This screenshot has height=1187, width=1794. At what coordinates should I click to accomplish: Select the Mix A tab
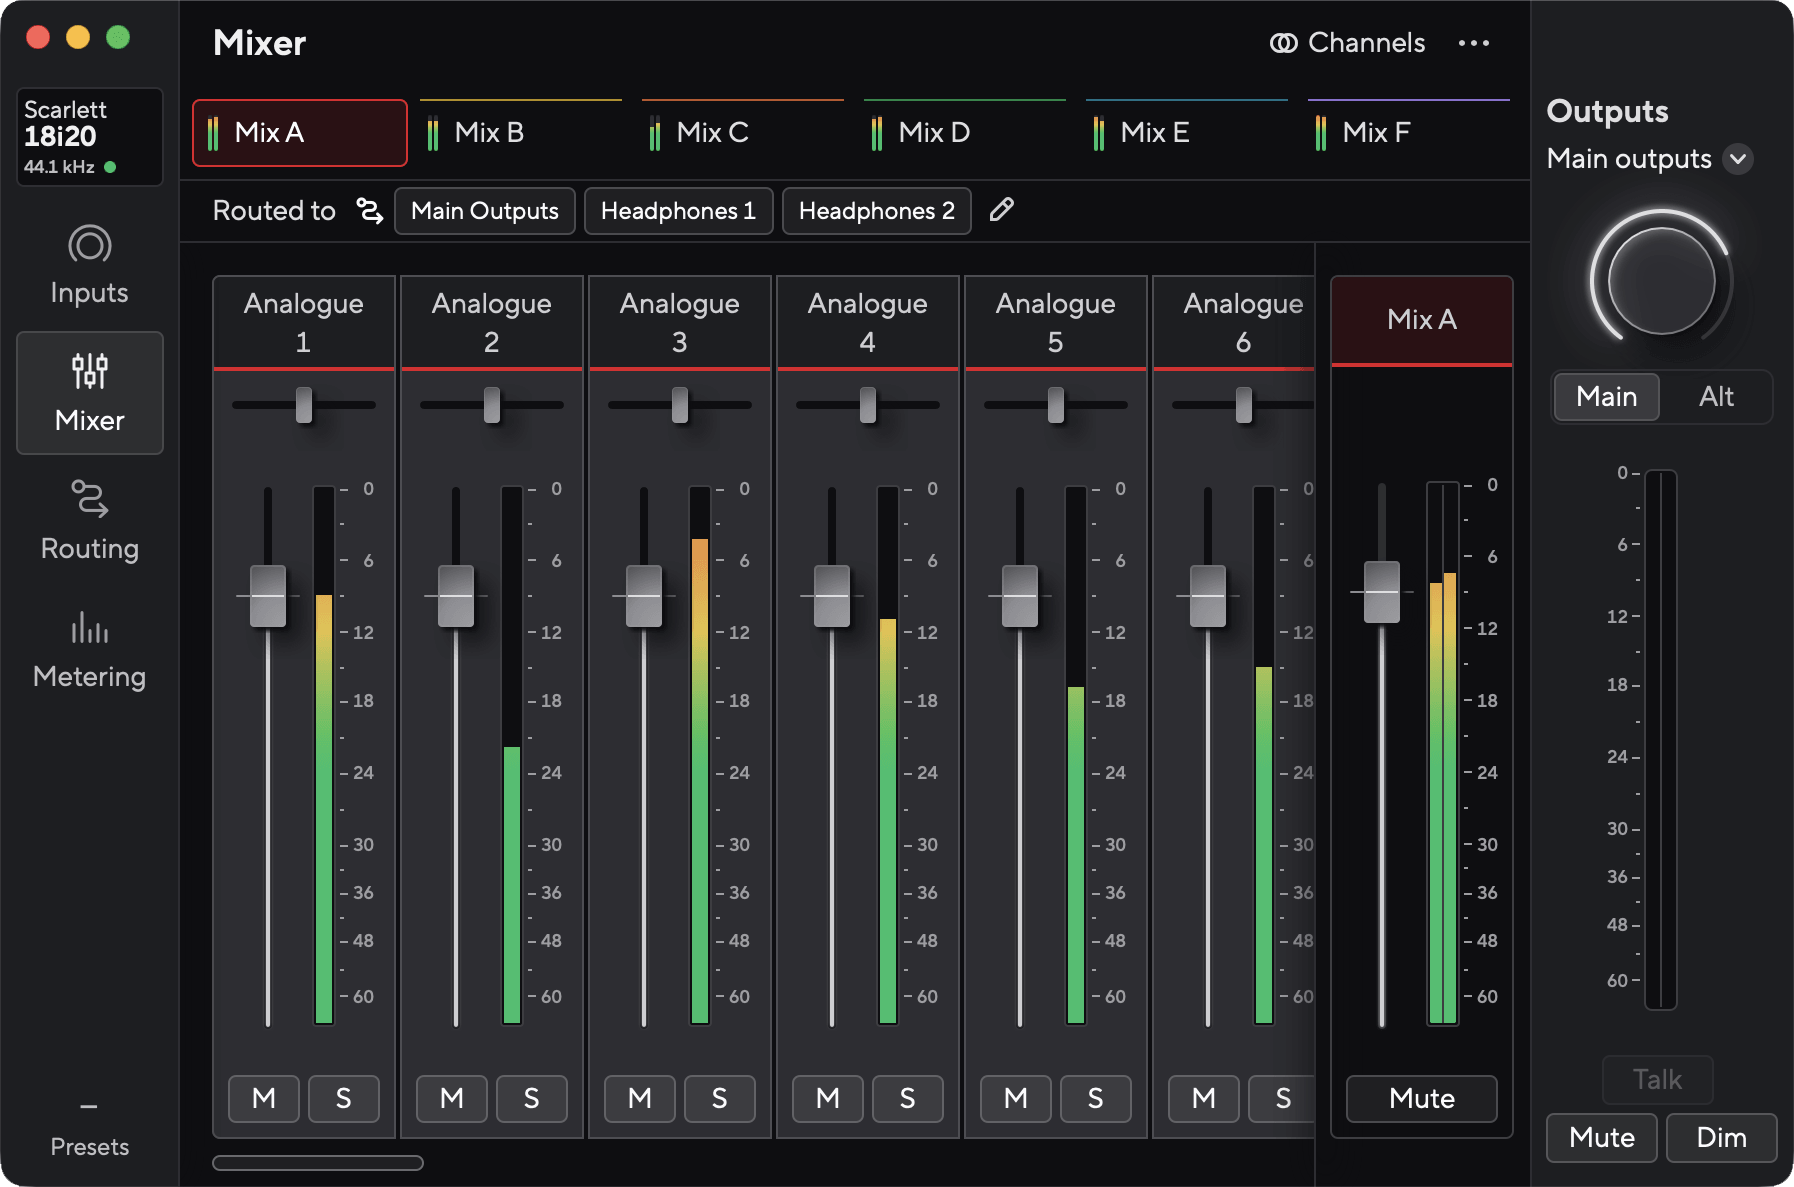[300, 133]
